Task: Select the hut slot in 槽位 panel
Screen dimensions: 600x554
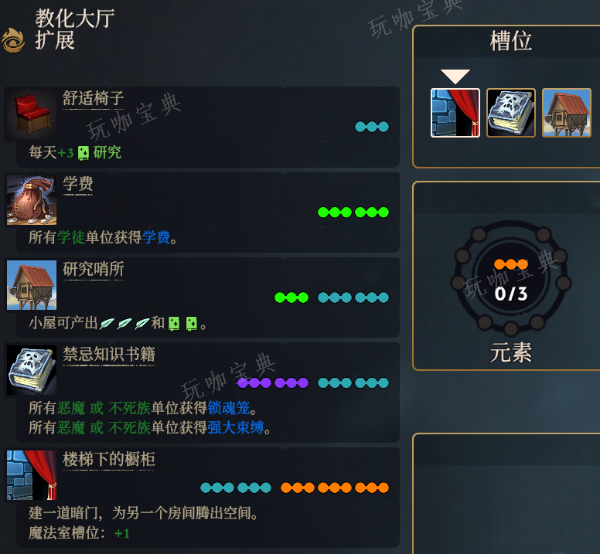Action: coord(567,113)
